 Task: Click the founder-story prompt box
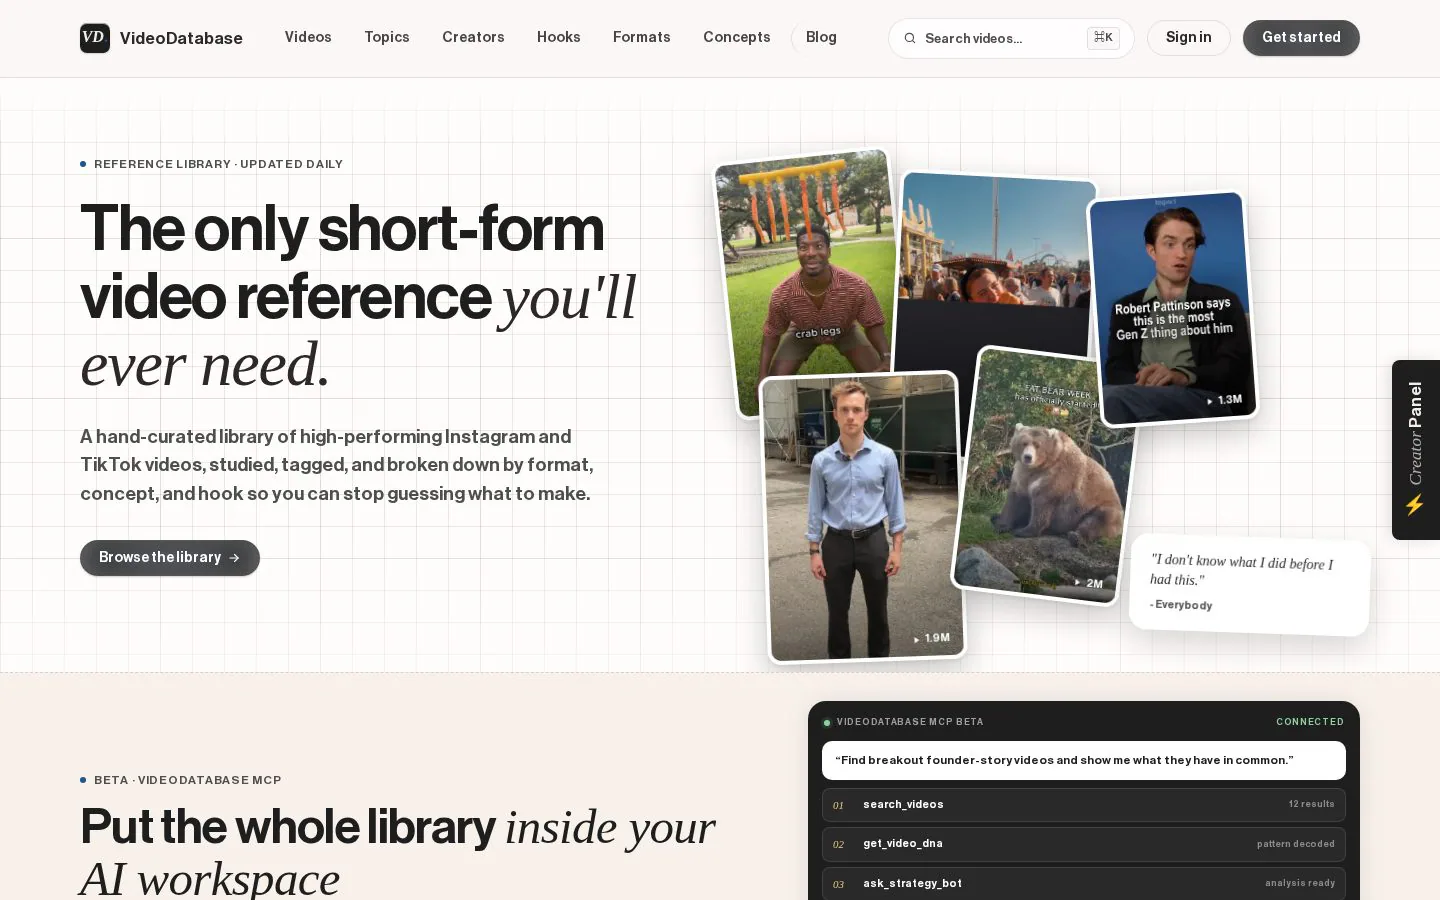pos(1084,760)
